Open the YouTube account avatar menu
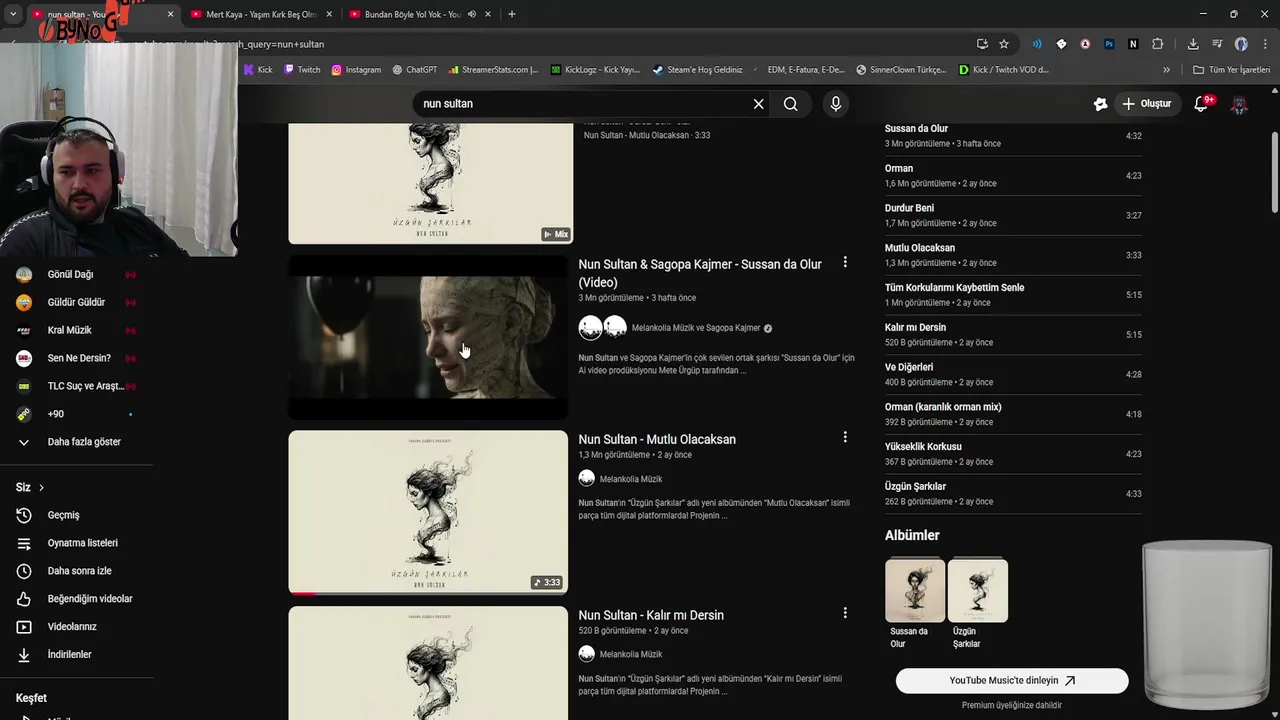Screen dimensions: 1280x720 click(x=1239, y=104)
